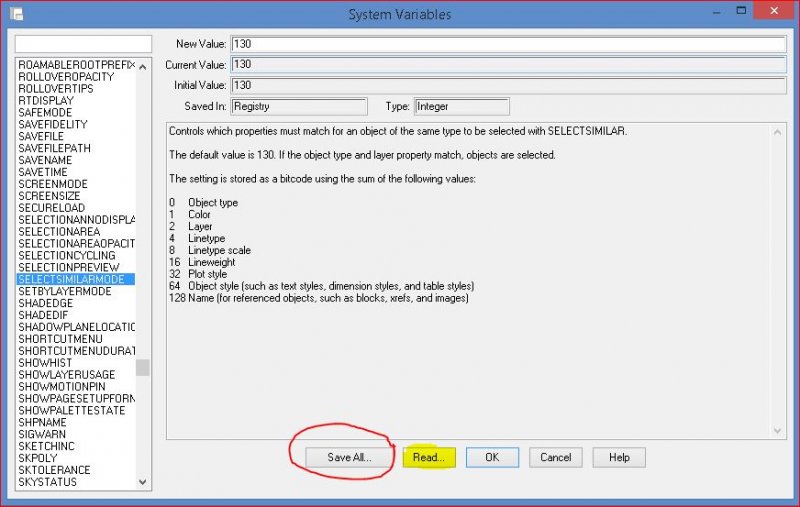Viewport: 800px width, 507px height.
Task: Select SELECTIONPREVIEW variable
Action: 68,268
